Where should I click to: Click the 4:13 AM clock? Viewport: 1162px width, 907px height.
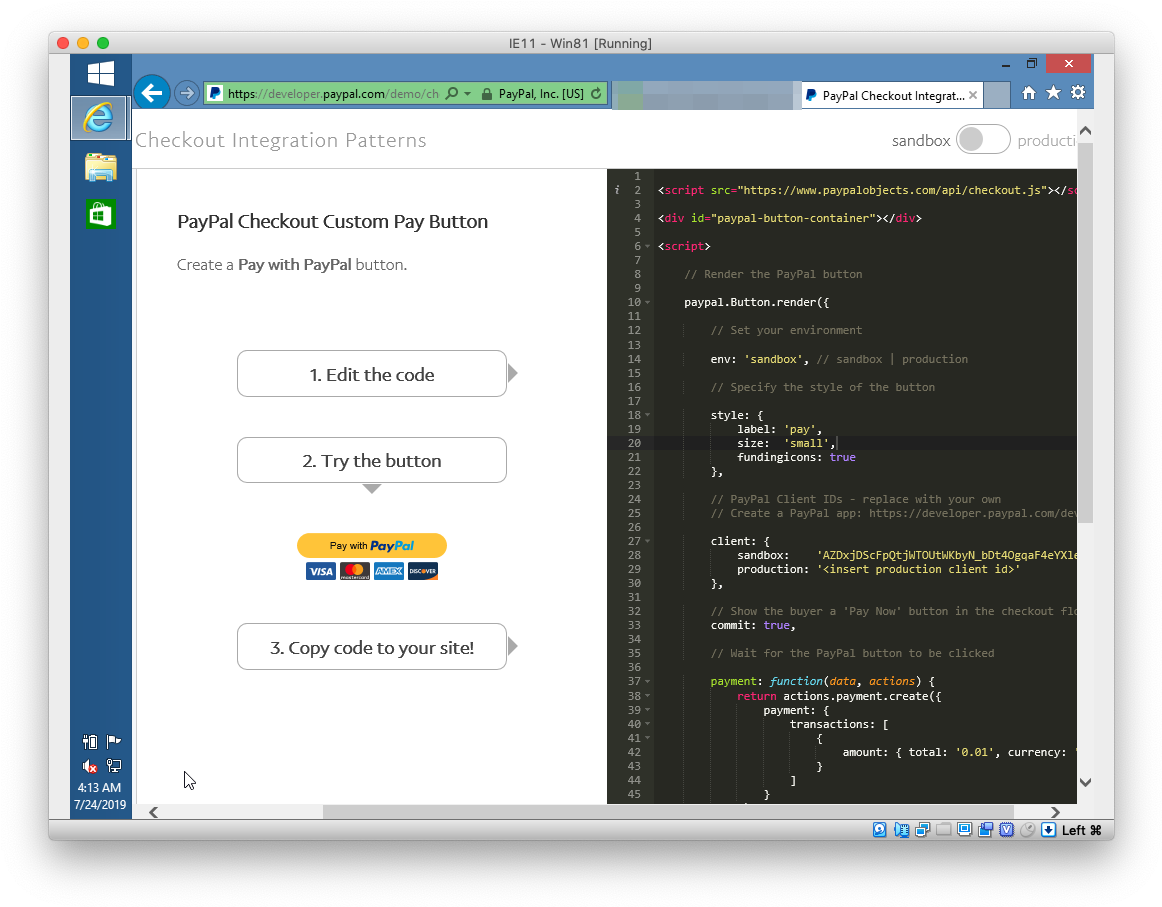[99, 788]
